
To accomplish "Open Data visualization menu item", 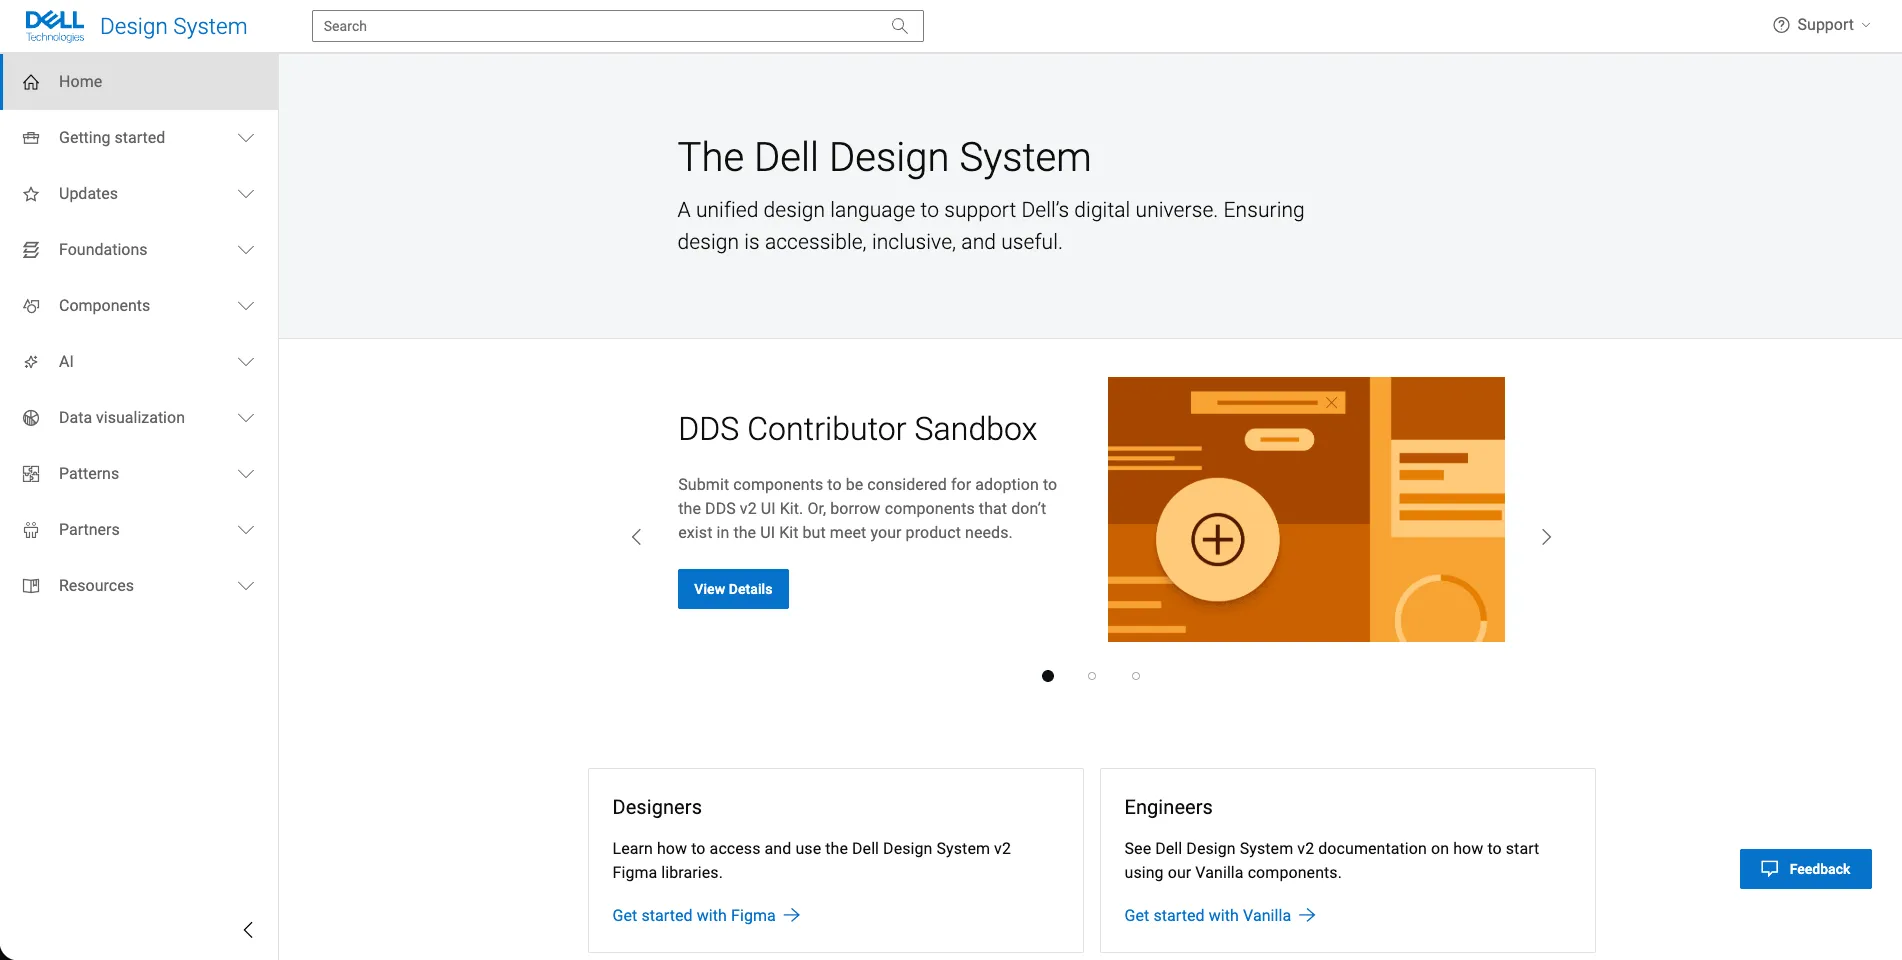I will 139,418.
